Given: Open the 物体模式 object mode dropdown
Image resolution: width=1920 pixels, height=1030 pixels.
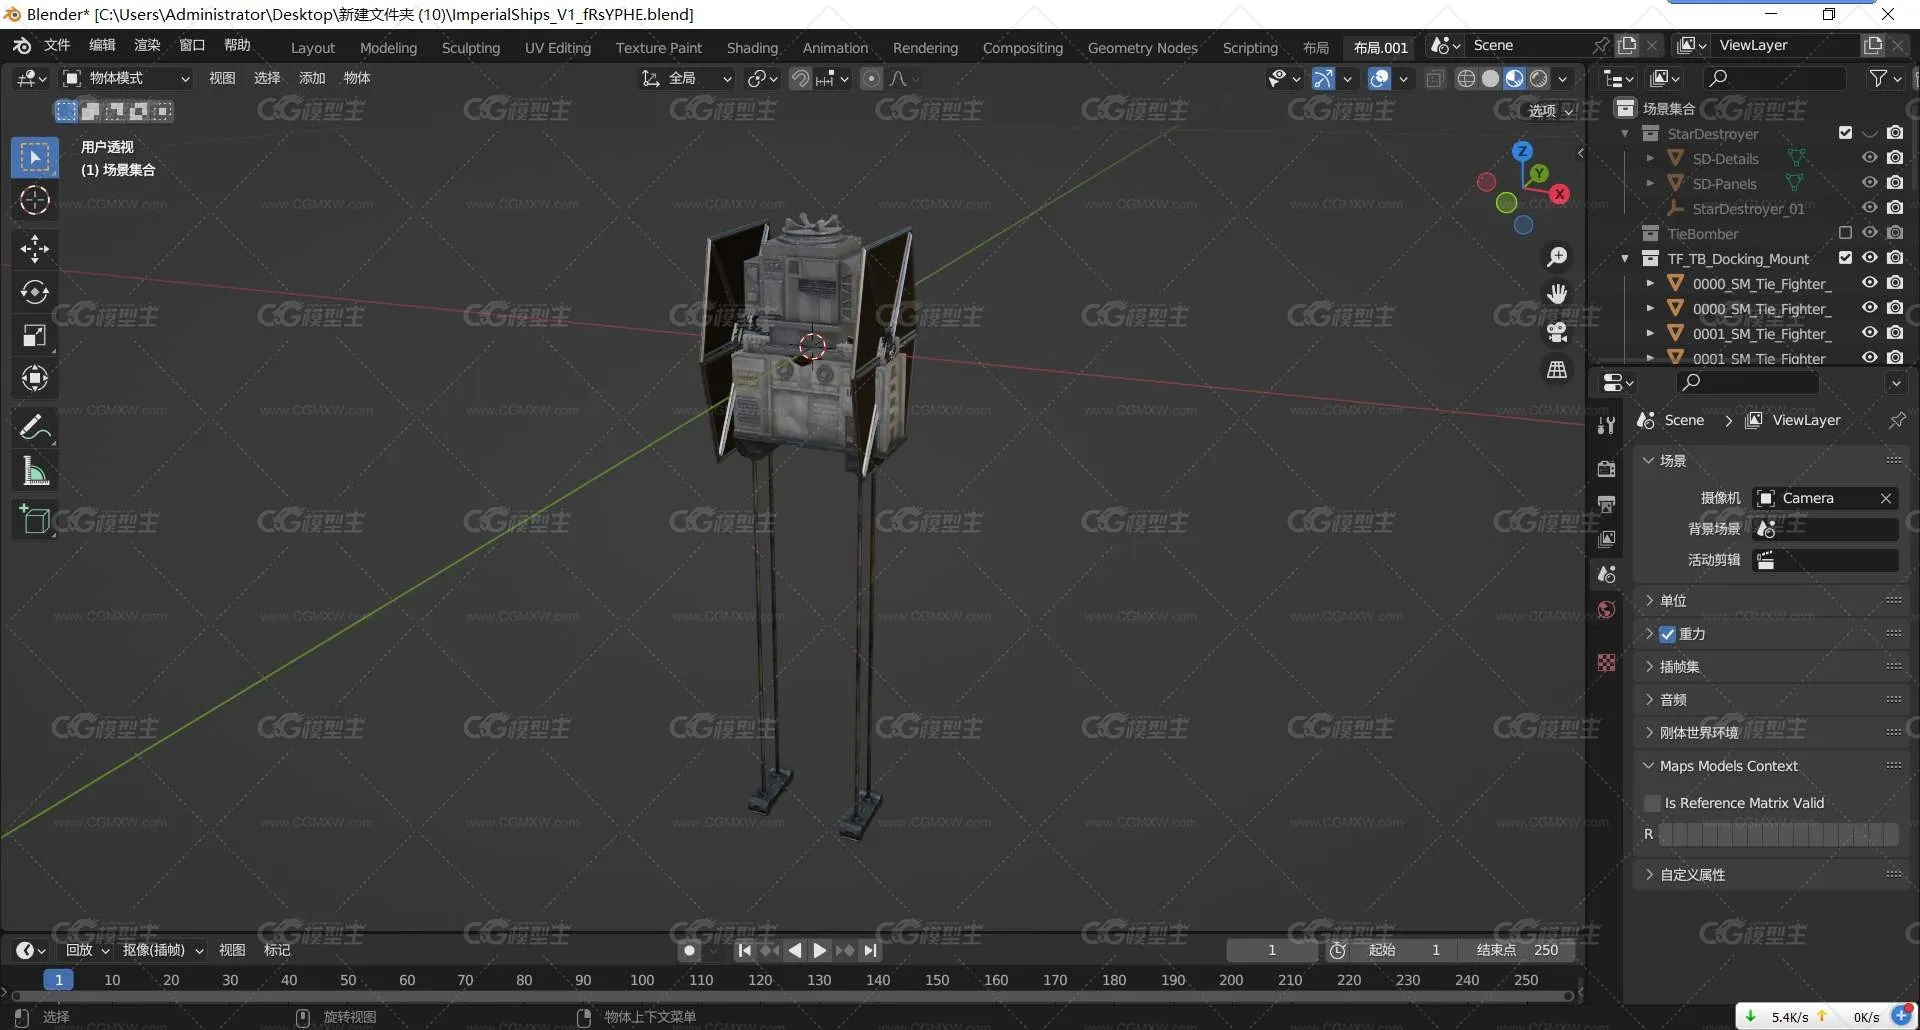Looking at the screenshot, I should click(x=126, y=78).
